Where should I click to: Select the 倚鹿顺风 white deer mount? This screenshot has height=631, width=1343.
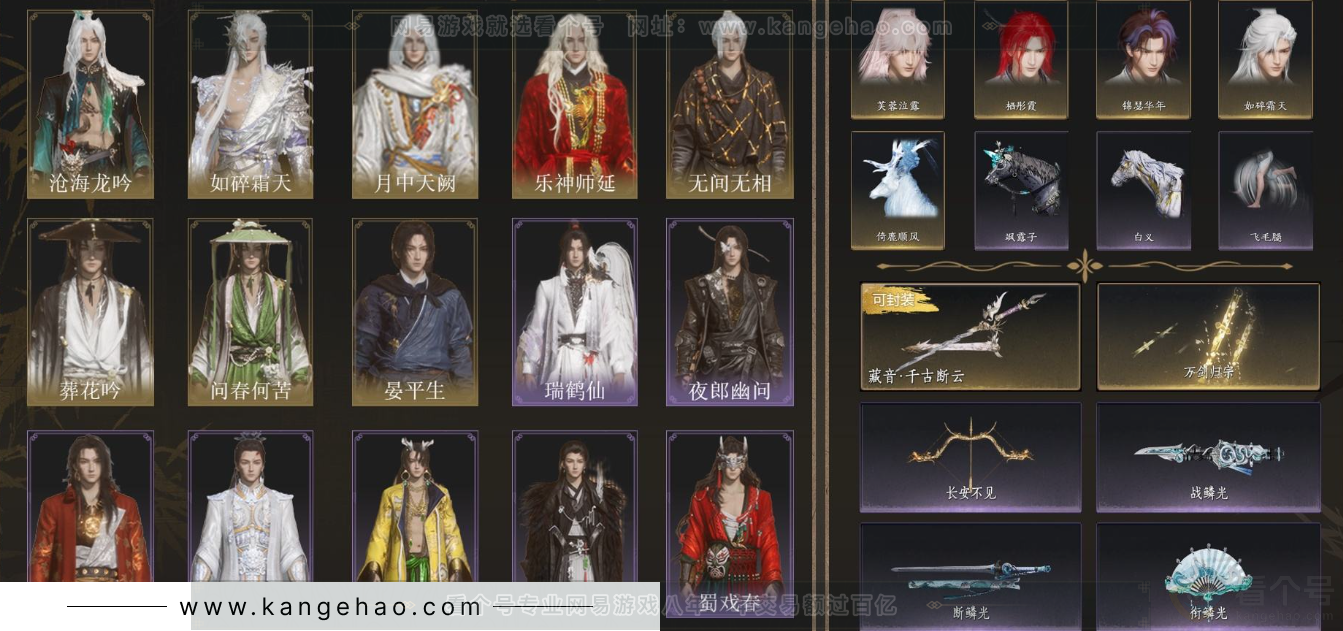click(x=898, y=191)
